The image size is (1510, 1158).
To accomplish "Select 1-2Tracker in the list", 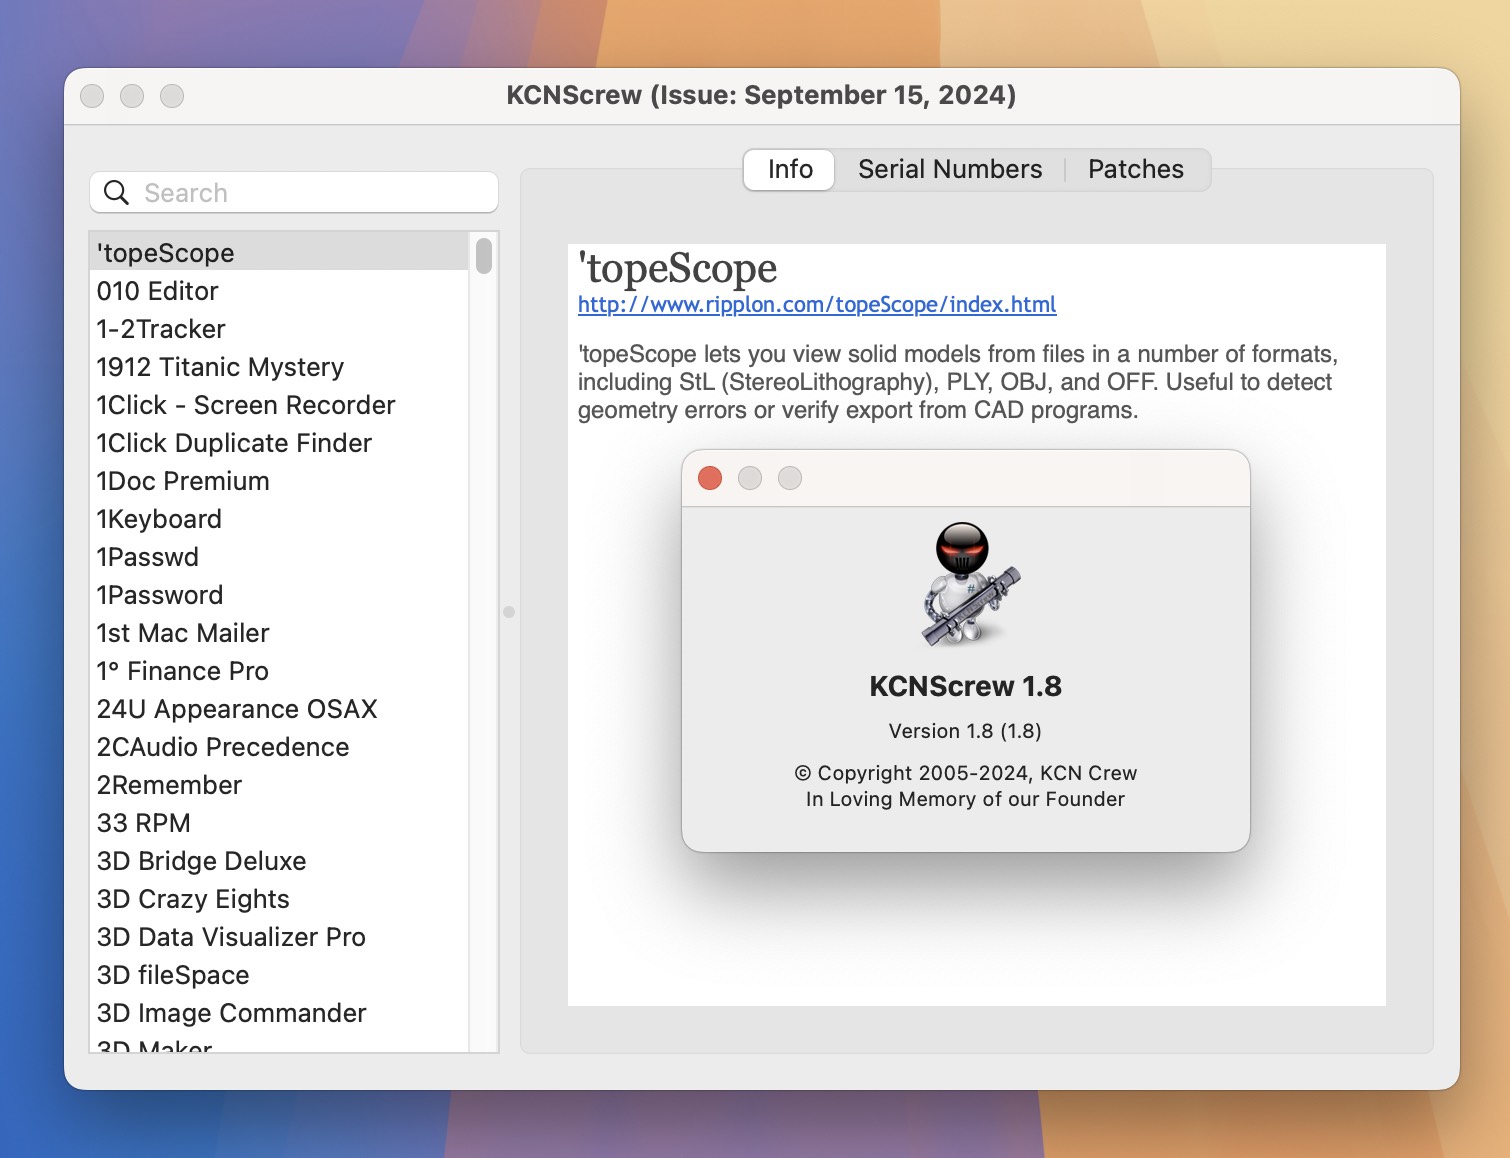I will coord(279,329).
